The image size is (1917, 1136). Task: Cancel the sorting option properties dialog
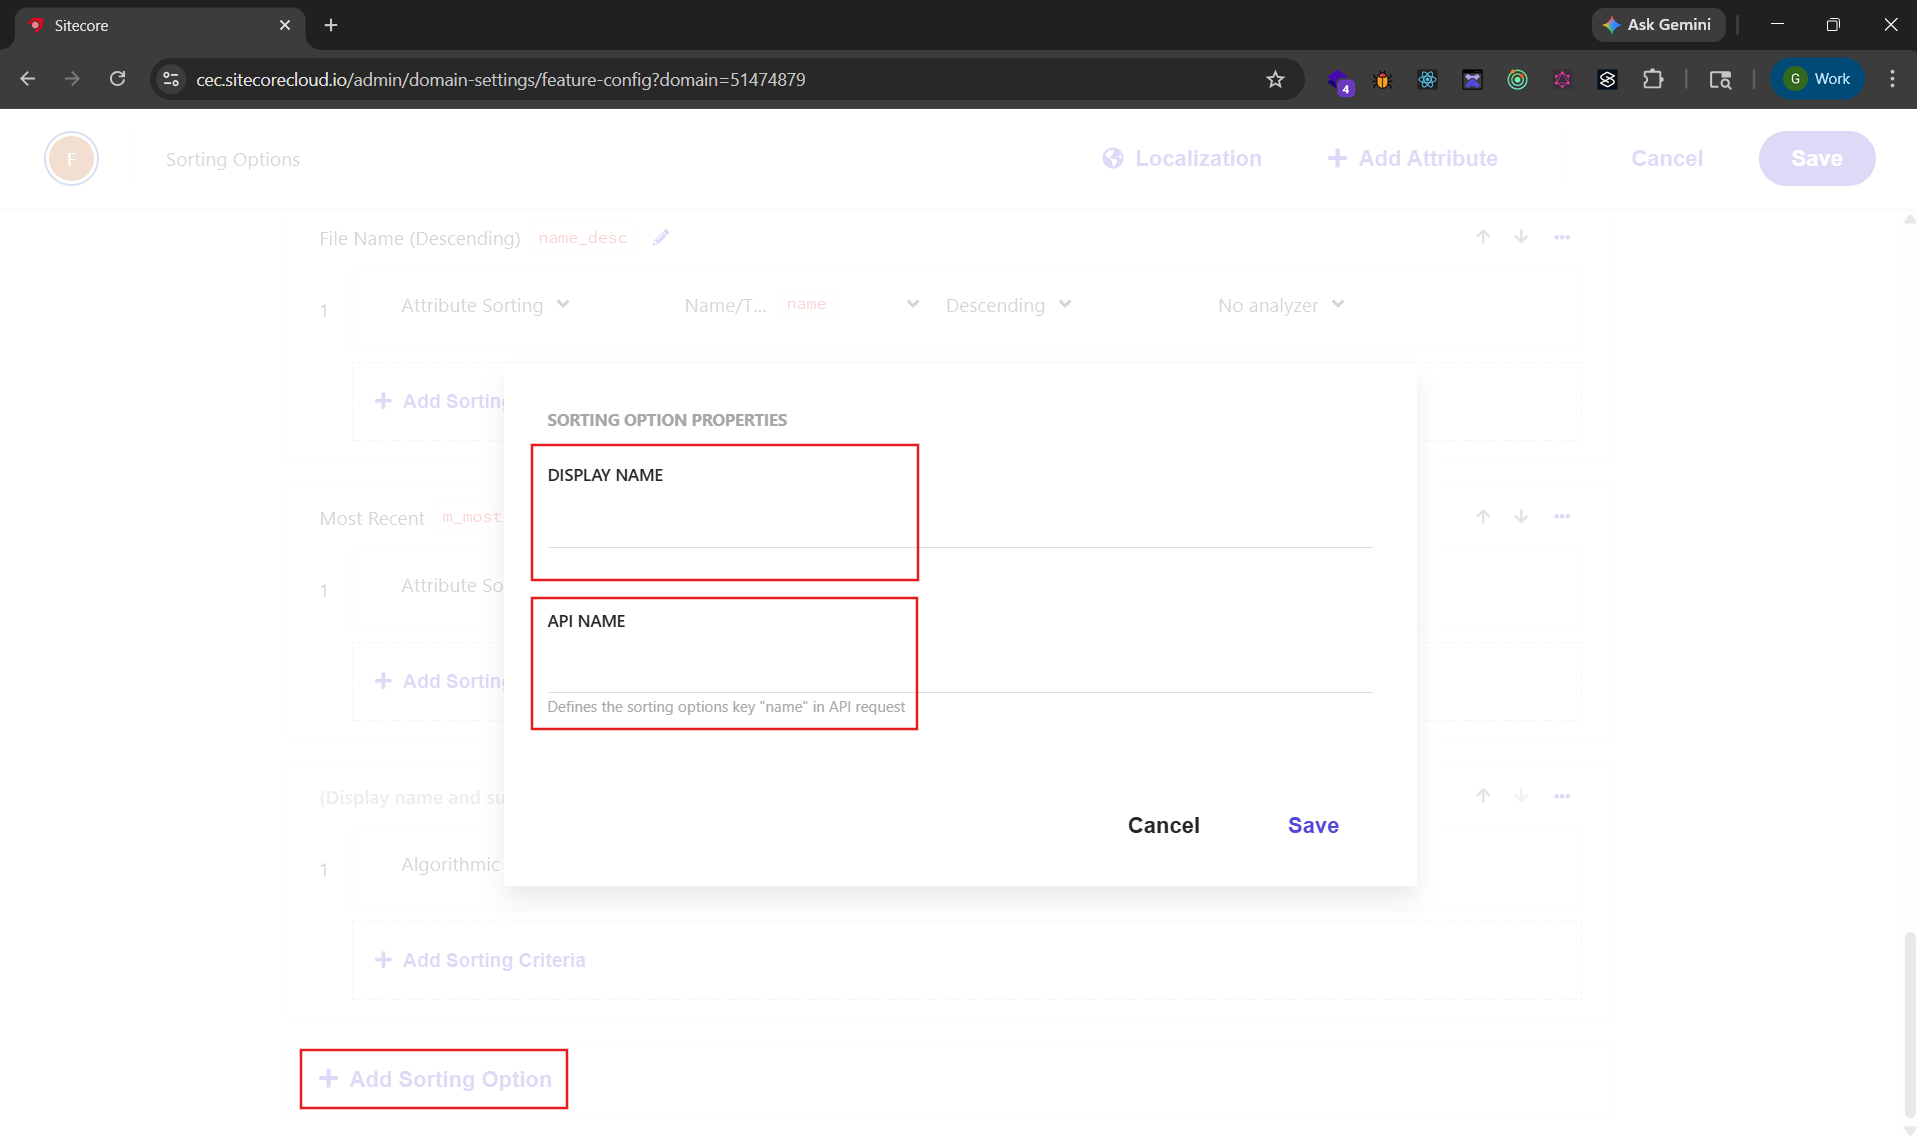1163,825
